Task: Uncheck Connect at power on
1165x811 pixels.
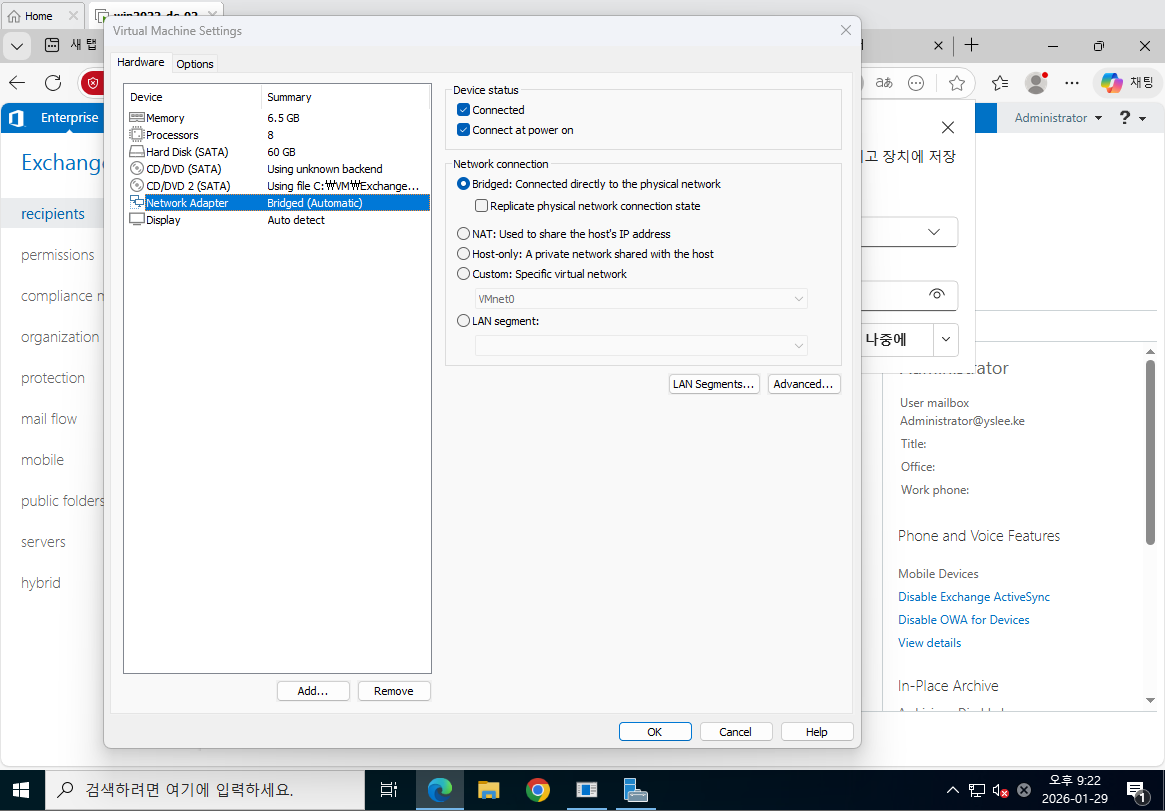Action: click(x=464, y=130)
